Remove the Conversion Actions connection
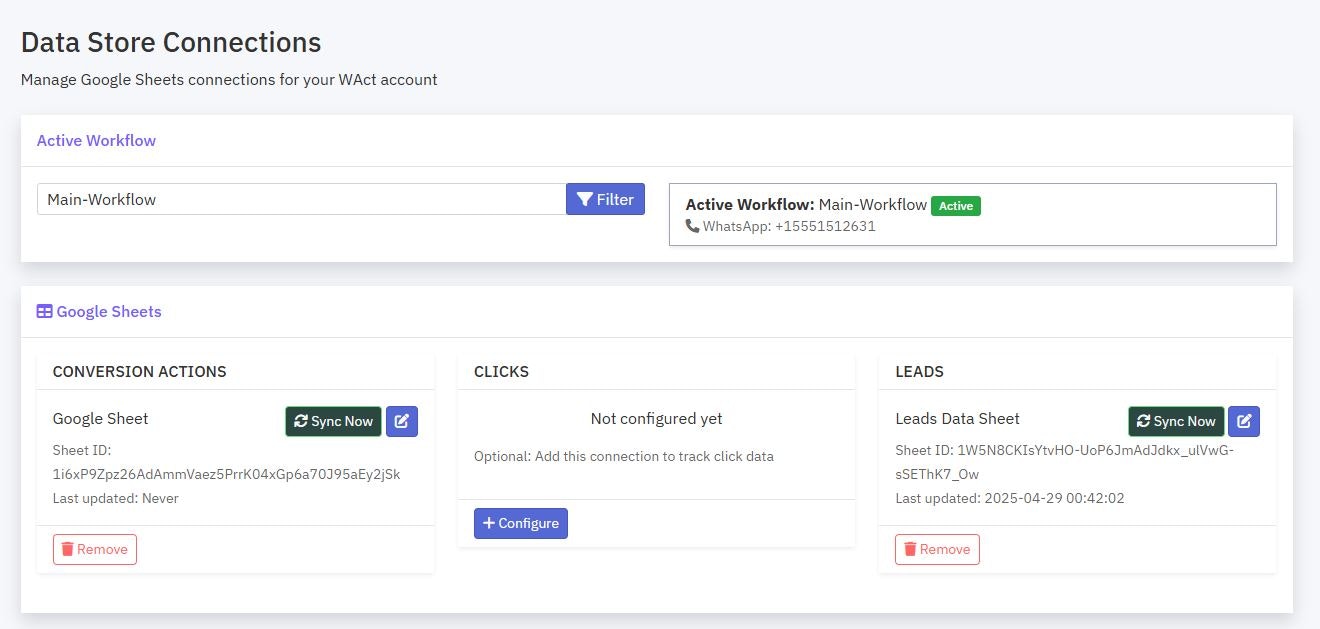Image resolution: width=1320 pixels, height=629 pixels. point(95,549)
